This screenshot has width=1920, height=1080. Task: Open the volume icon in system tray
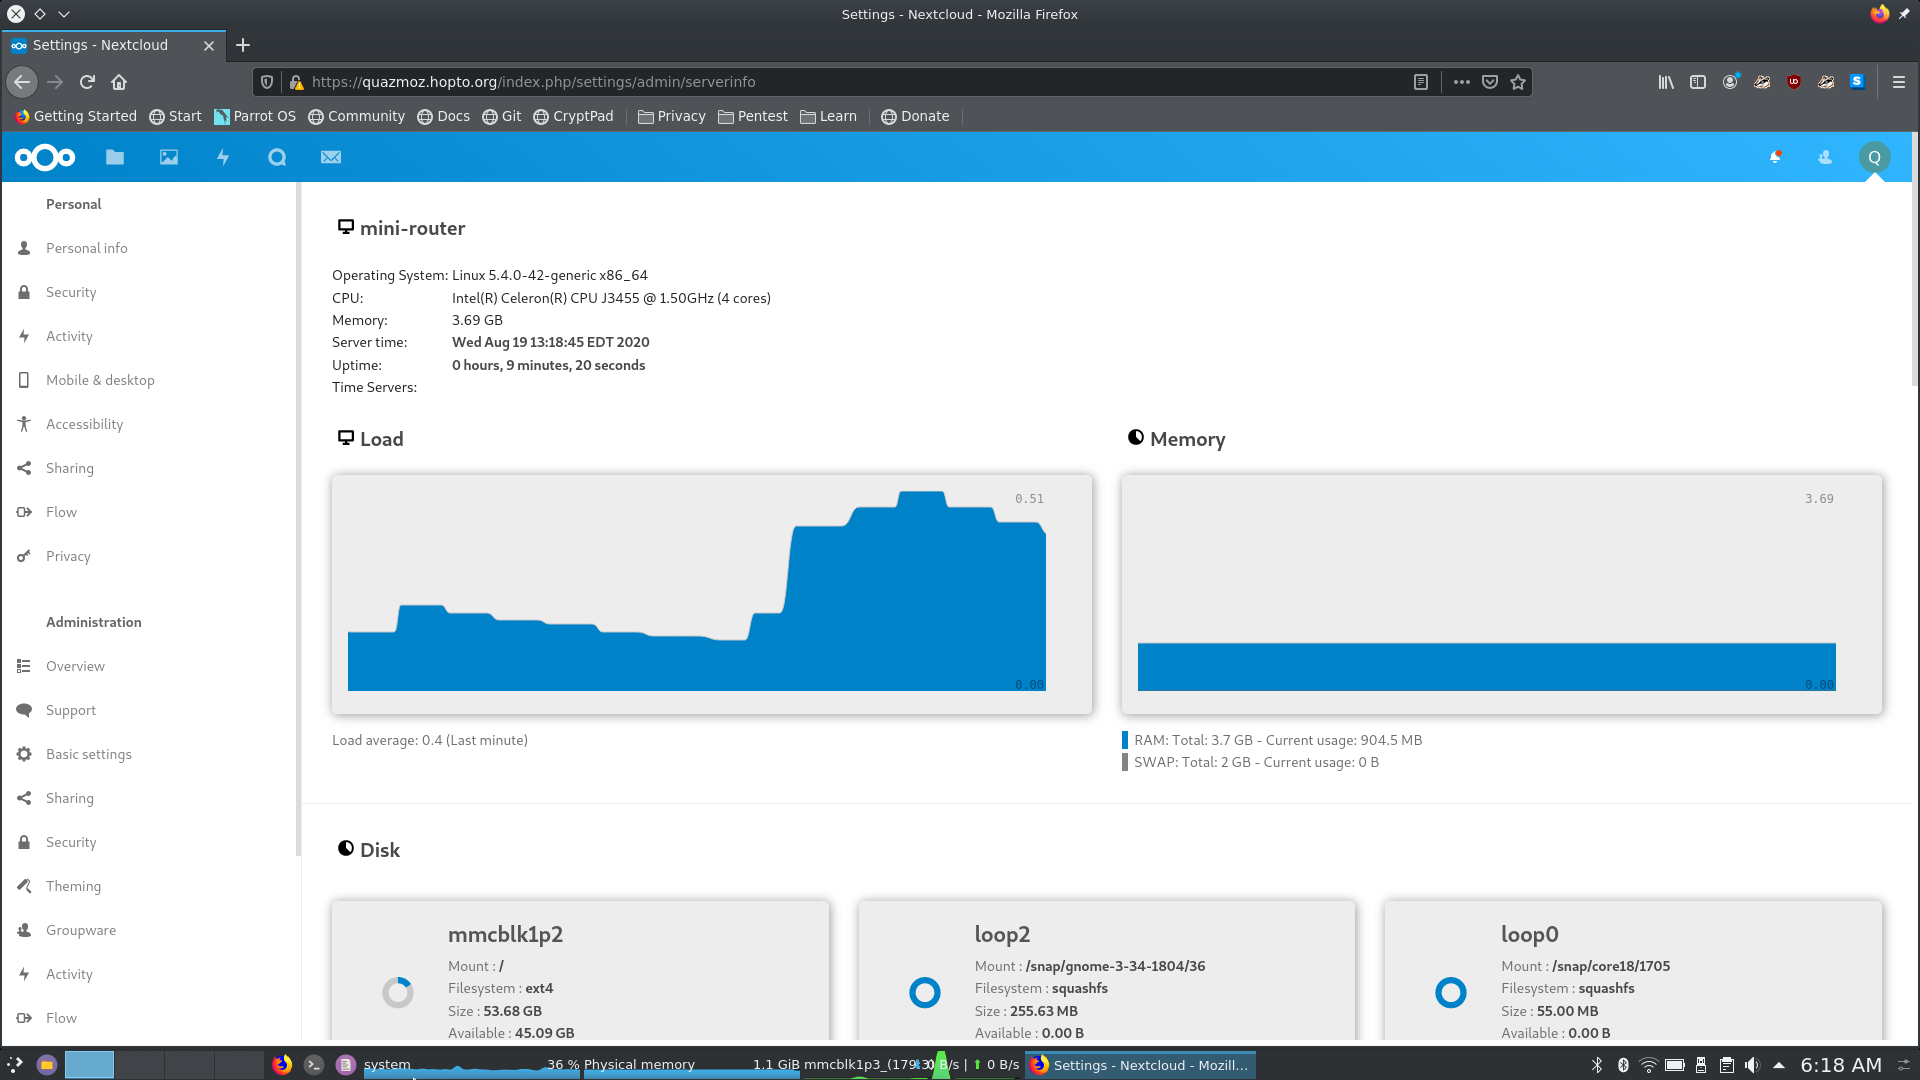coord(1752,1065)
